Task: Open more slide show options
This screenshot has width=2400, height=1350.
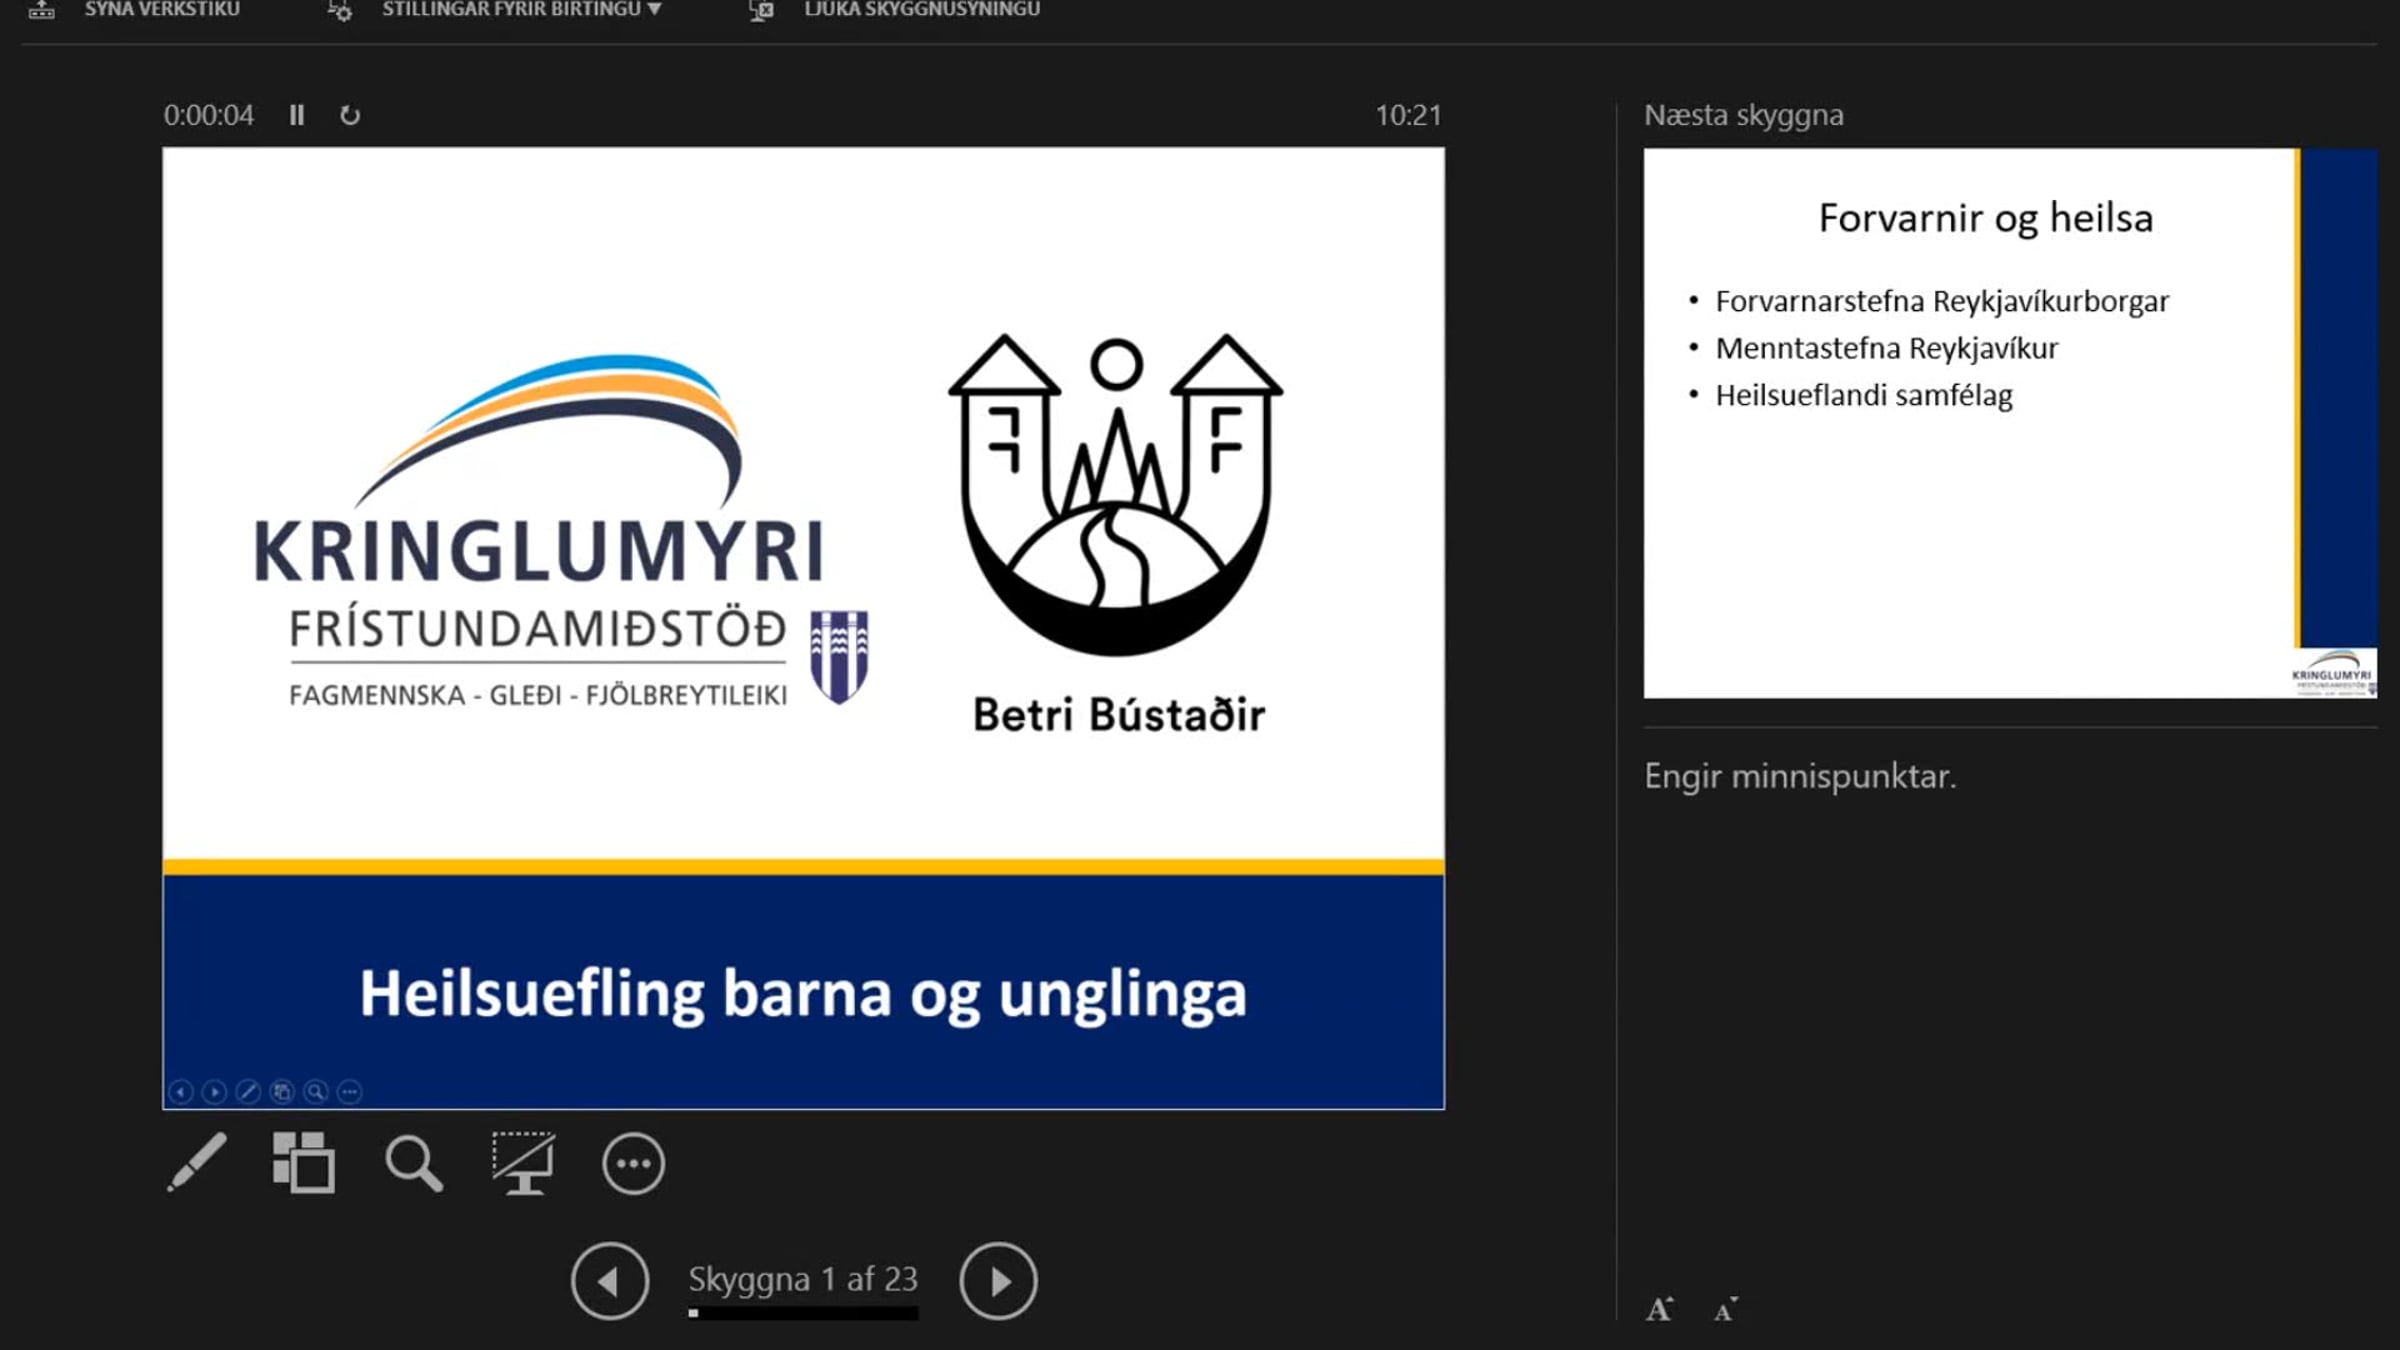Action: 633,1164
